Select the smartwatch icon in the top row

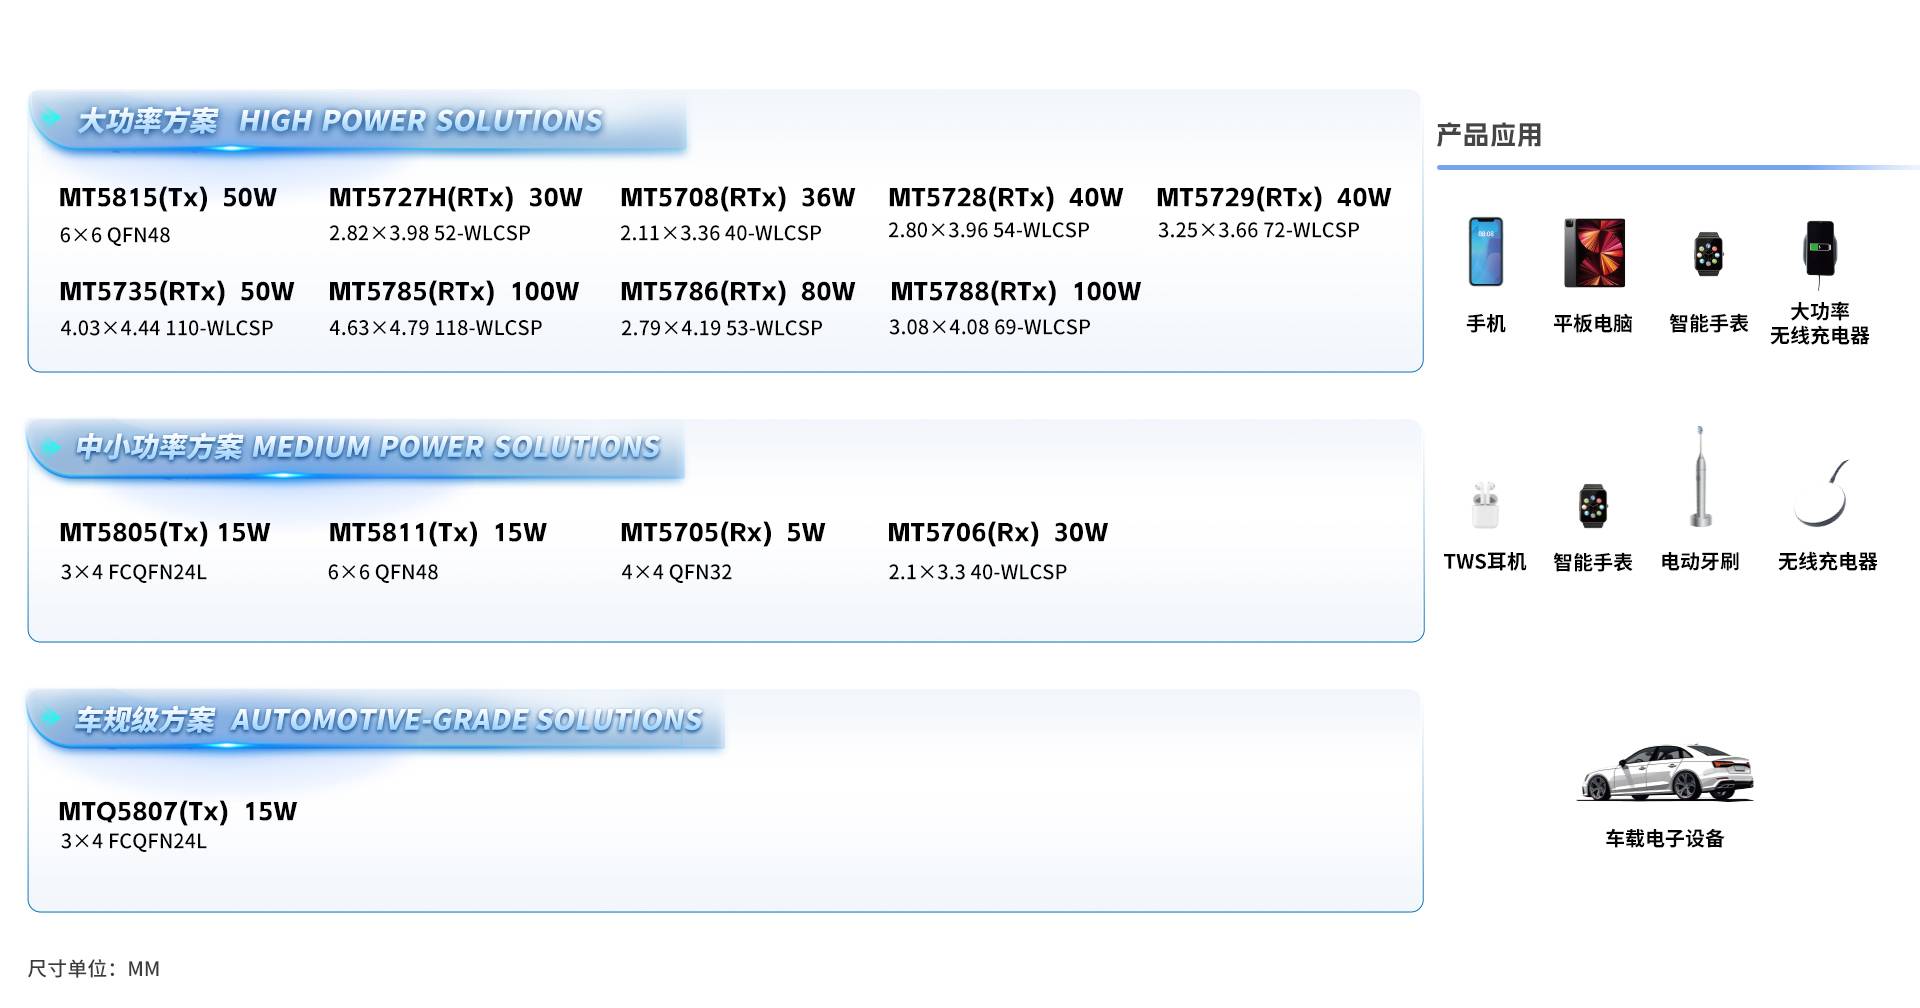(1708, 254)
